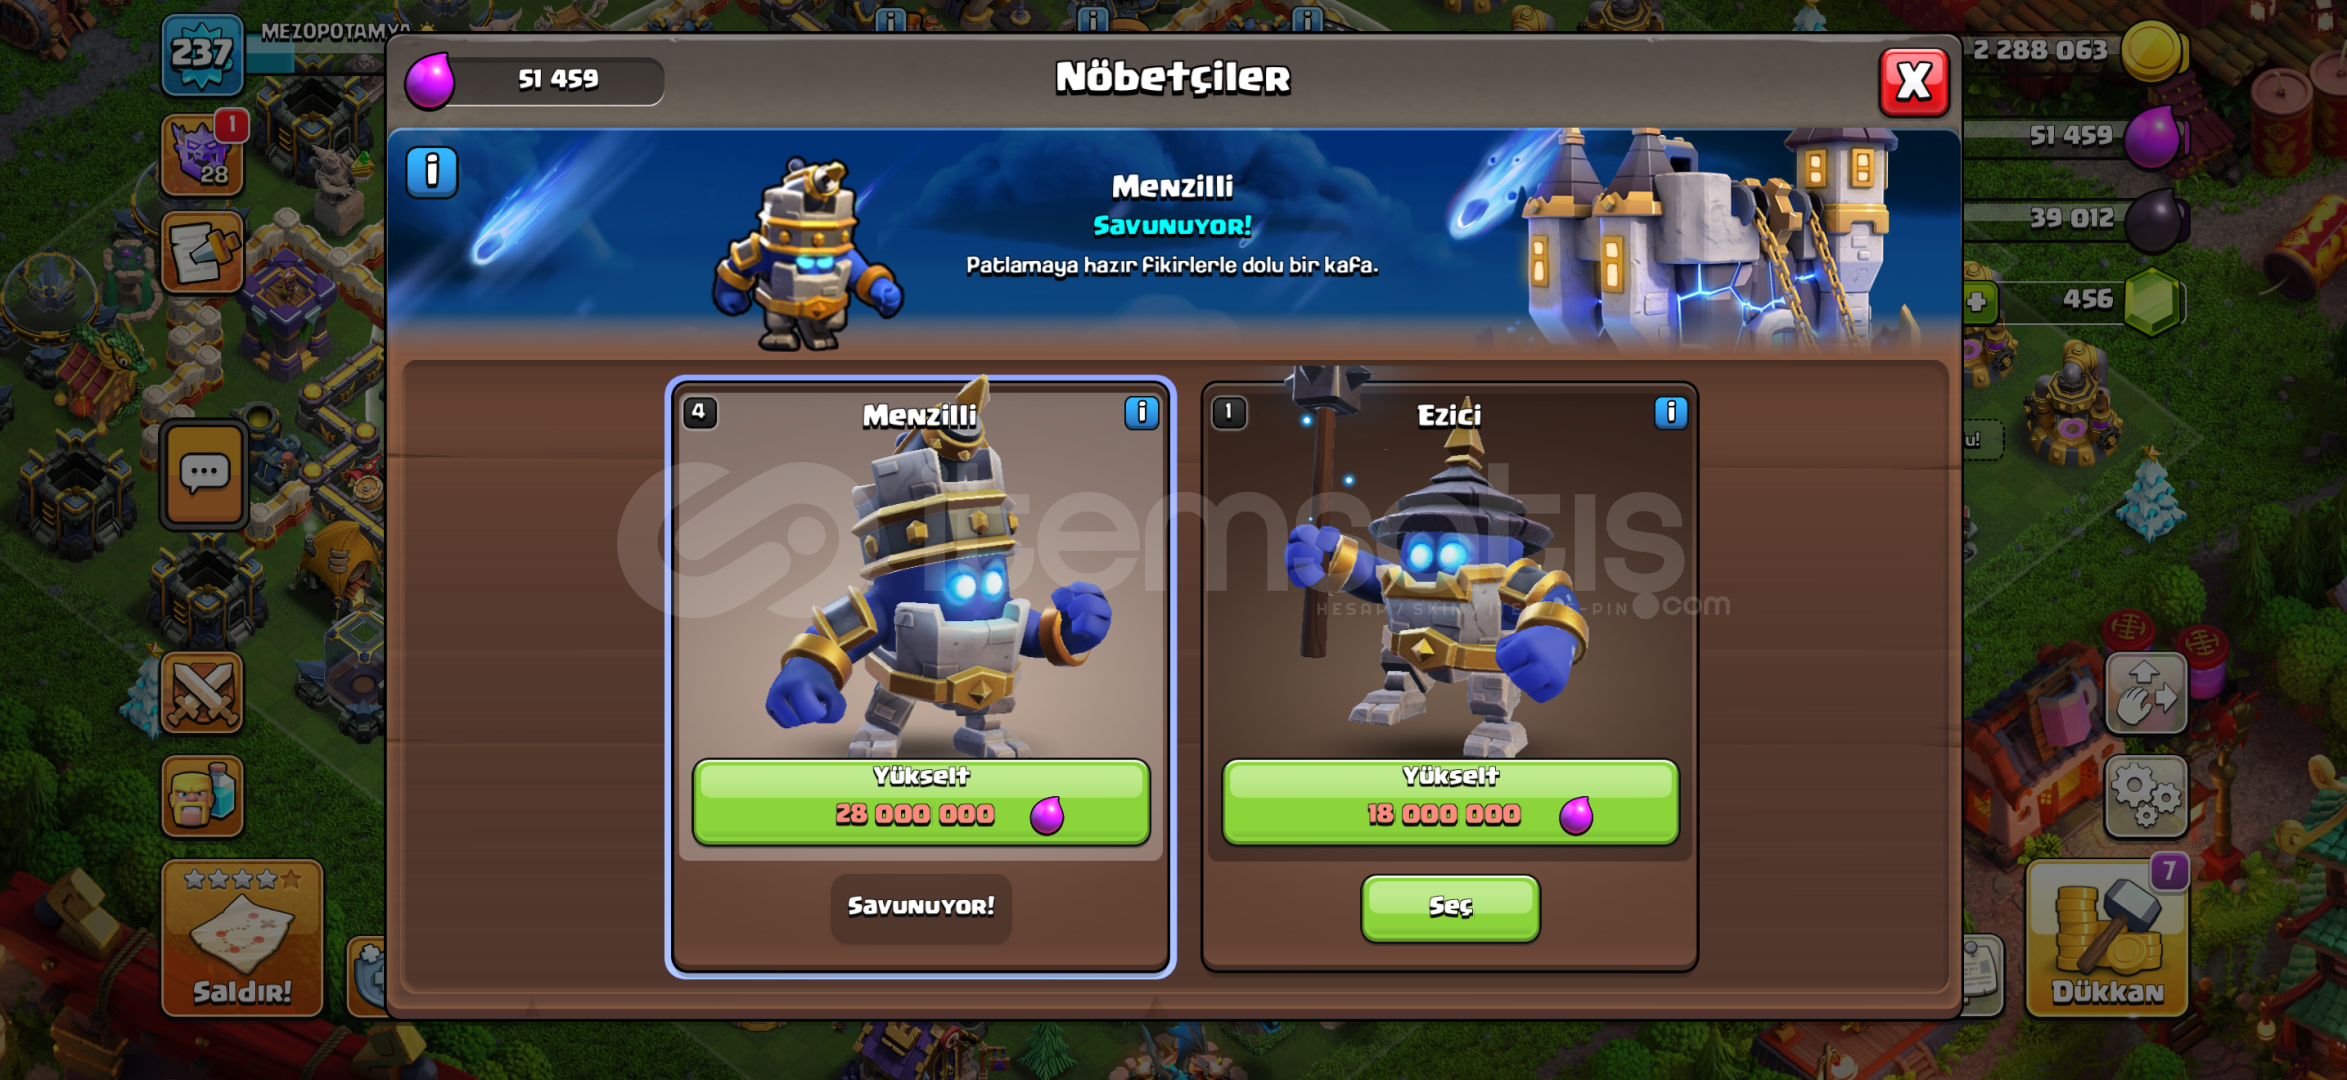Open the quest scroll icon

tap(203, 252)
